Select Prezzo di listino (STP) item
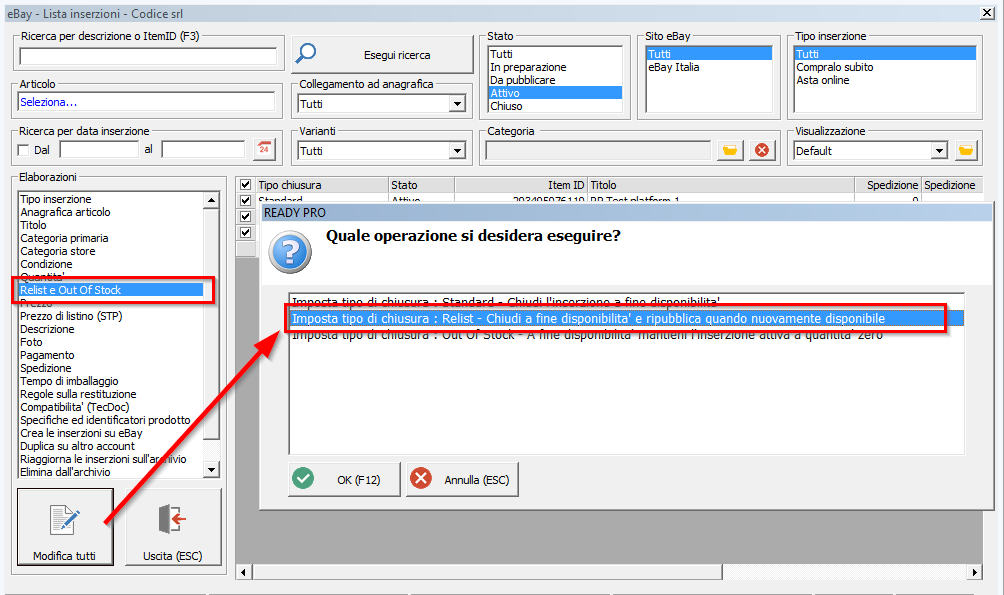The image size is (1004, 595). tap(71, 316)
